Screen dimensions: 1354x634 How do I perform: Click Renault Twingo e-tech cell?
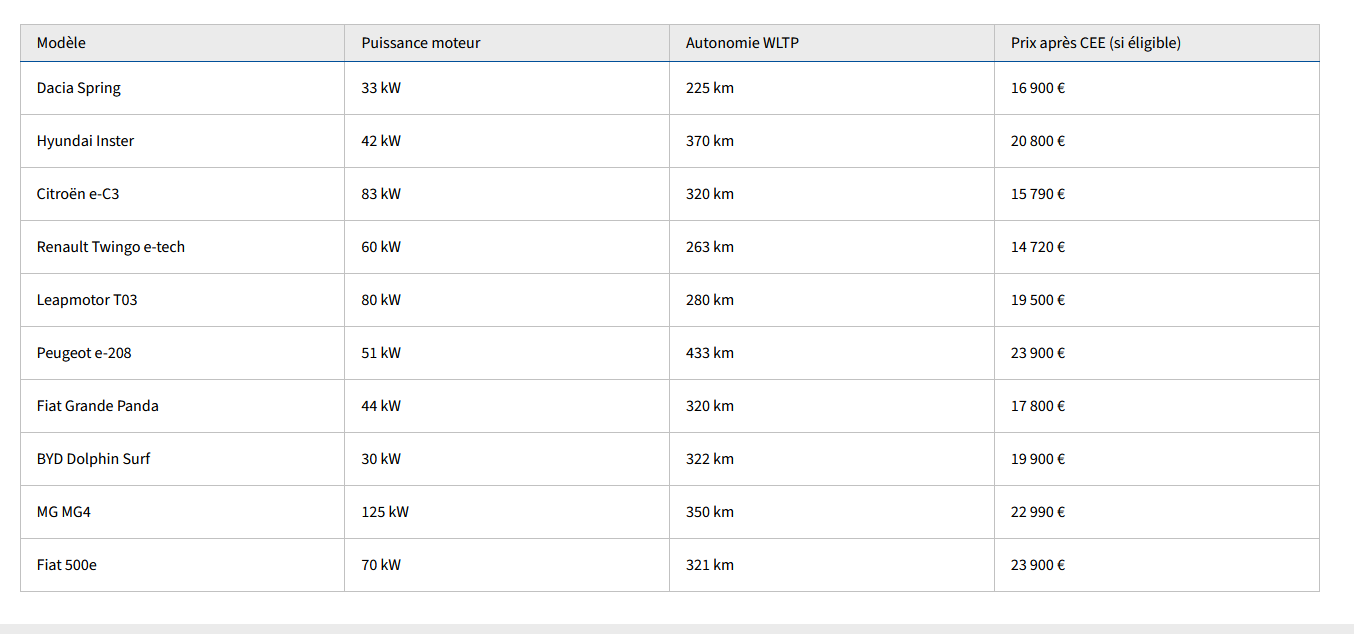pyautogui.click(x=111, y=247)
